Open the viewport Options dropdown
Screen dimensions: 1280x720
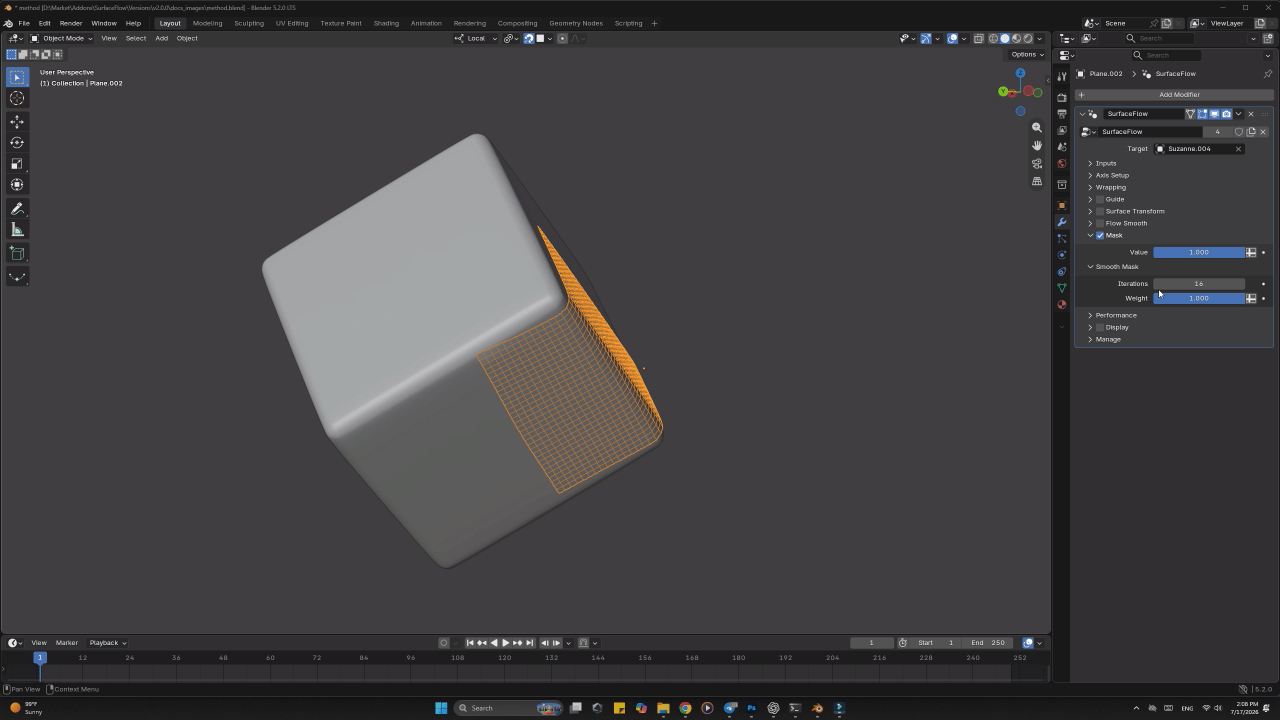click(x=1026, y=54)
